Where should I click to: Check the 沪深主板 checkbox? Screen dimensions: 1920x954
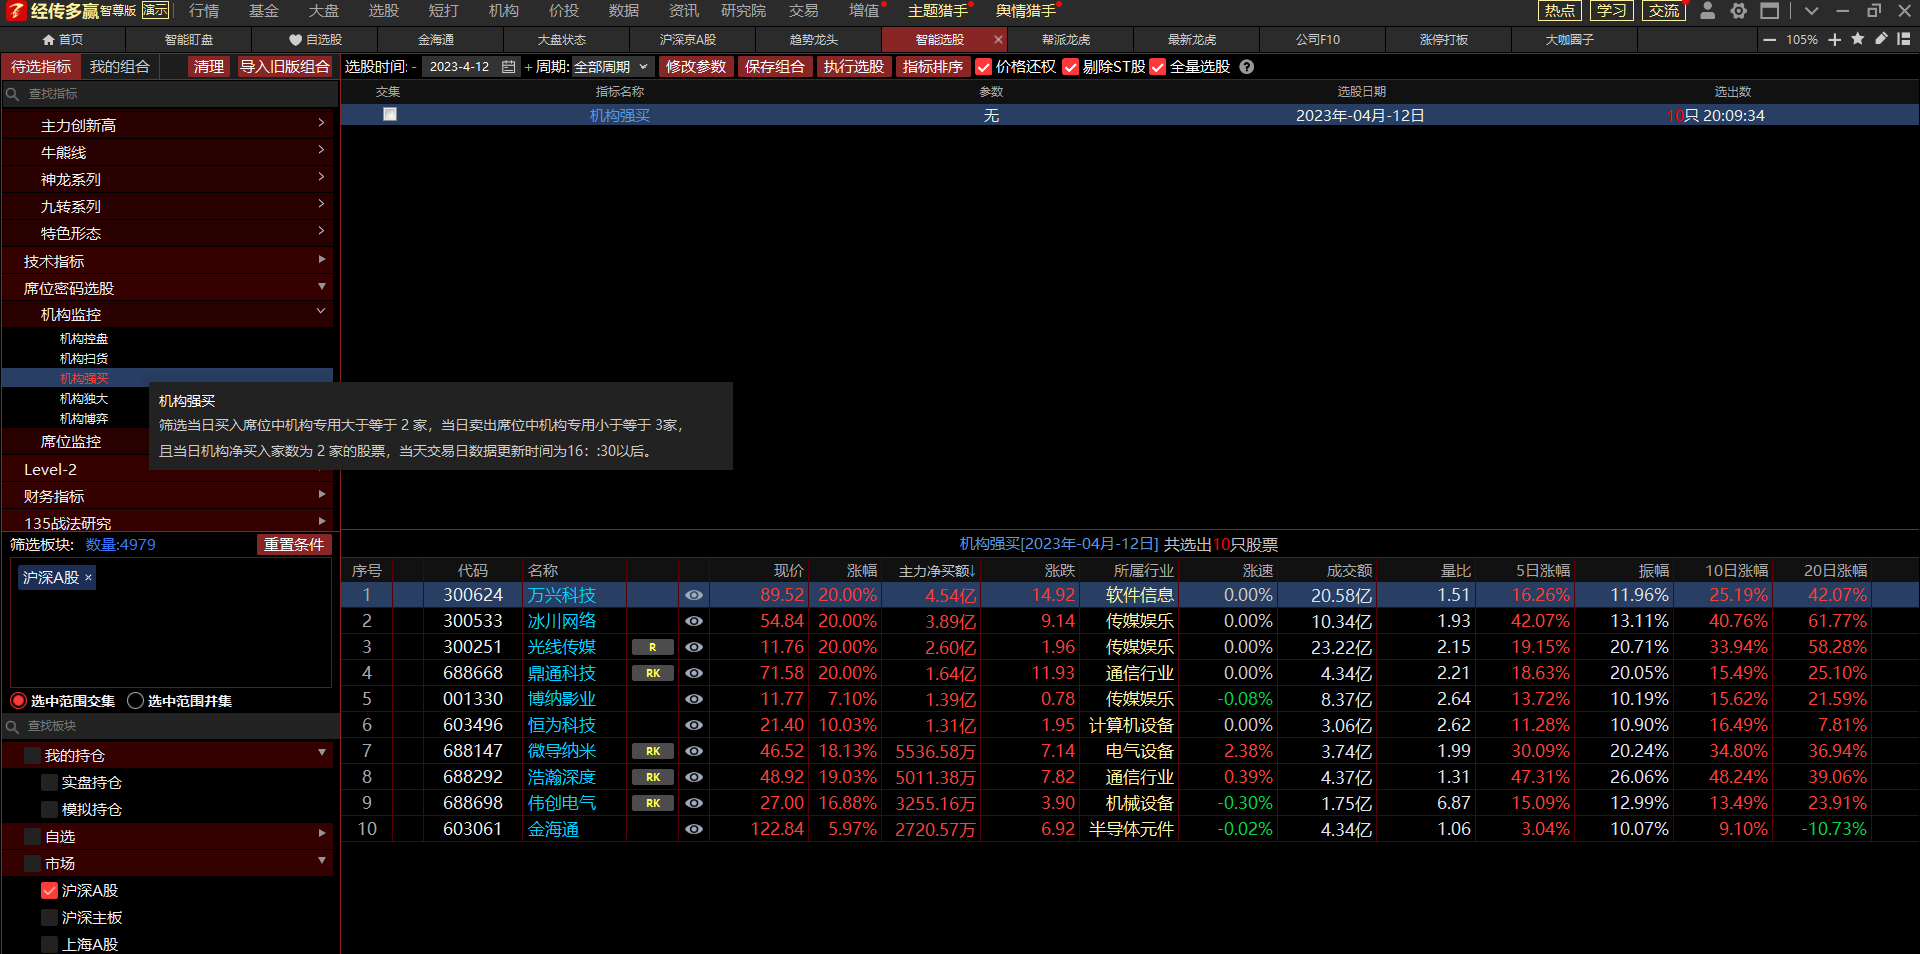(49, 917)
